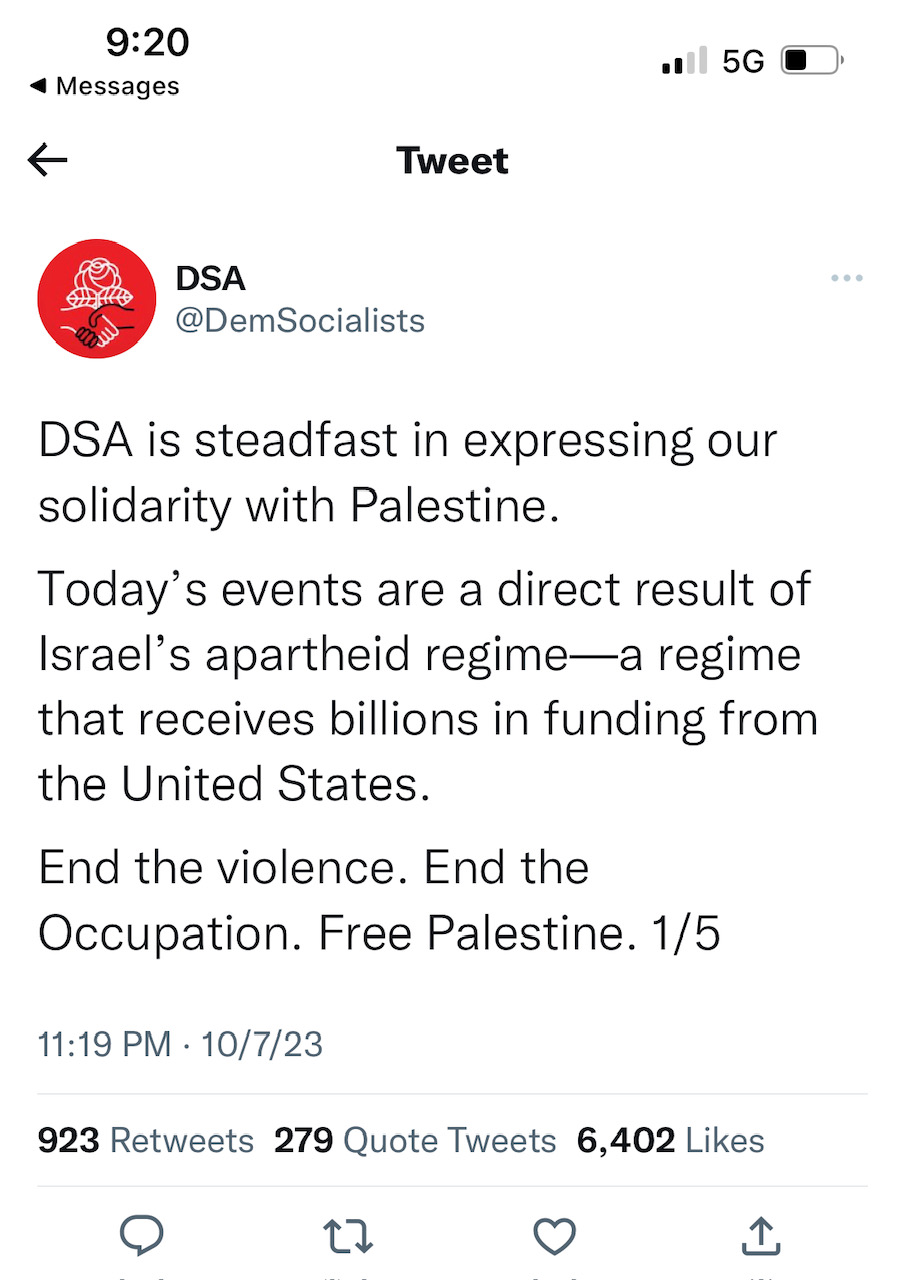Viewport: 905px width, 1280px height.
Task: Tap the retweet arrows icon
Action: point(350,1237)
